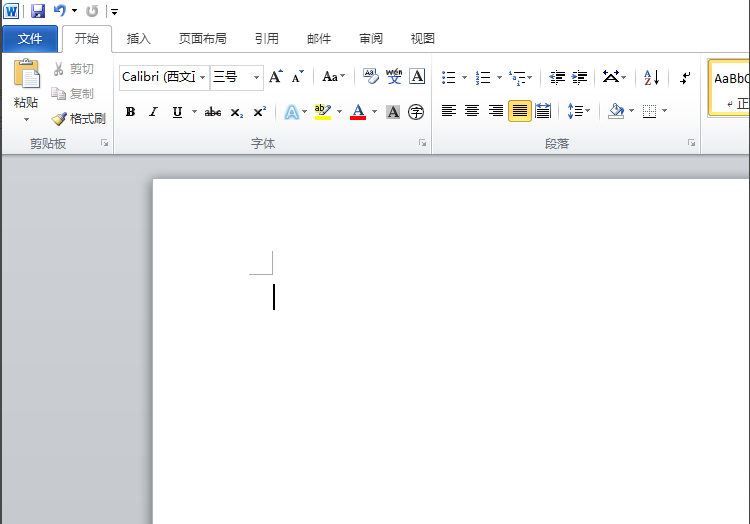Click the 文件 File button
Screen dimensions: 750x524
point(30,39)
